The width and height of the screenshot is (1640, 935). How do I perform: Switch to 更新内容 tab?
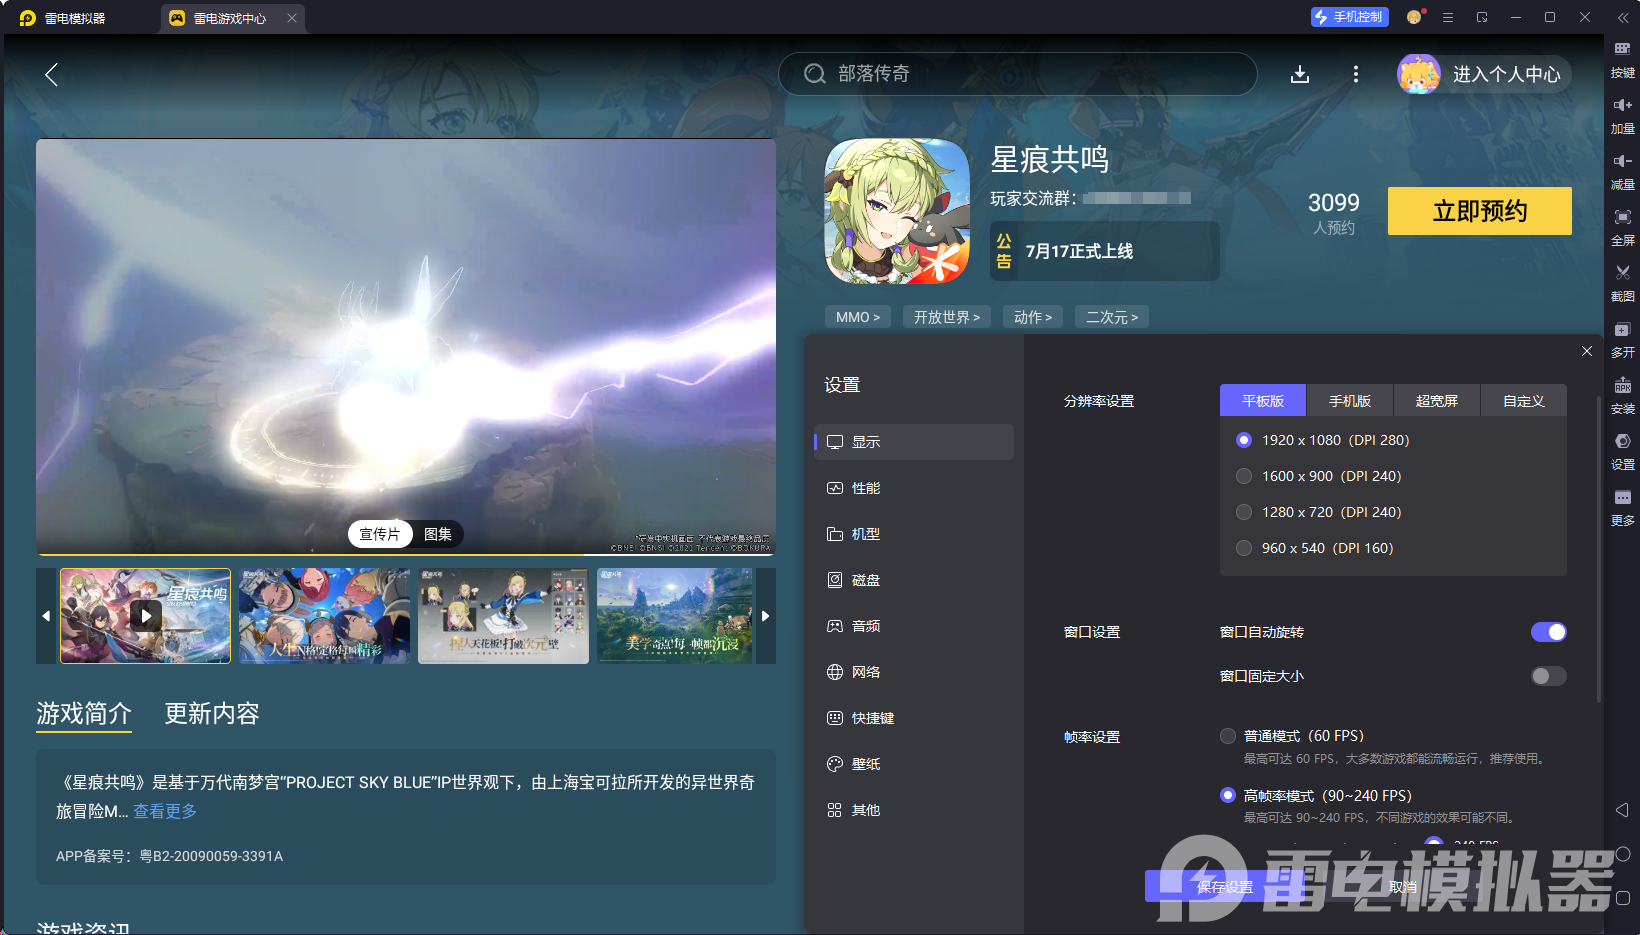click(212, 713)
